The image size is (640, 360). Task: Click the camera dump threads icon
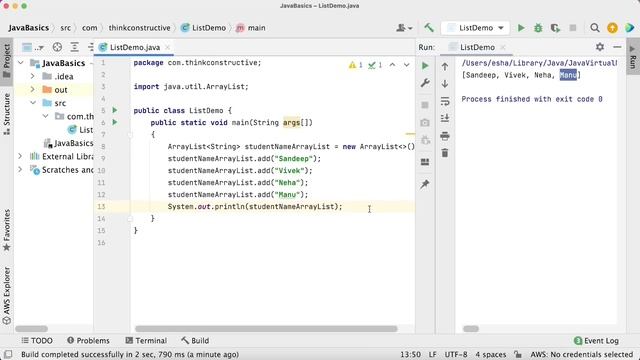tap(425, 122)
